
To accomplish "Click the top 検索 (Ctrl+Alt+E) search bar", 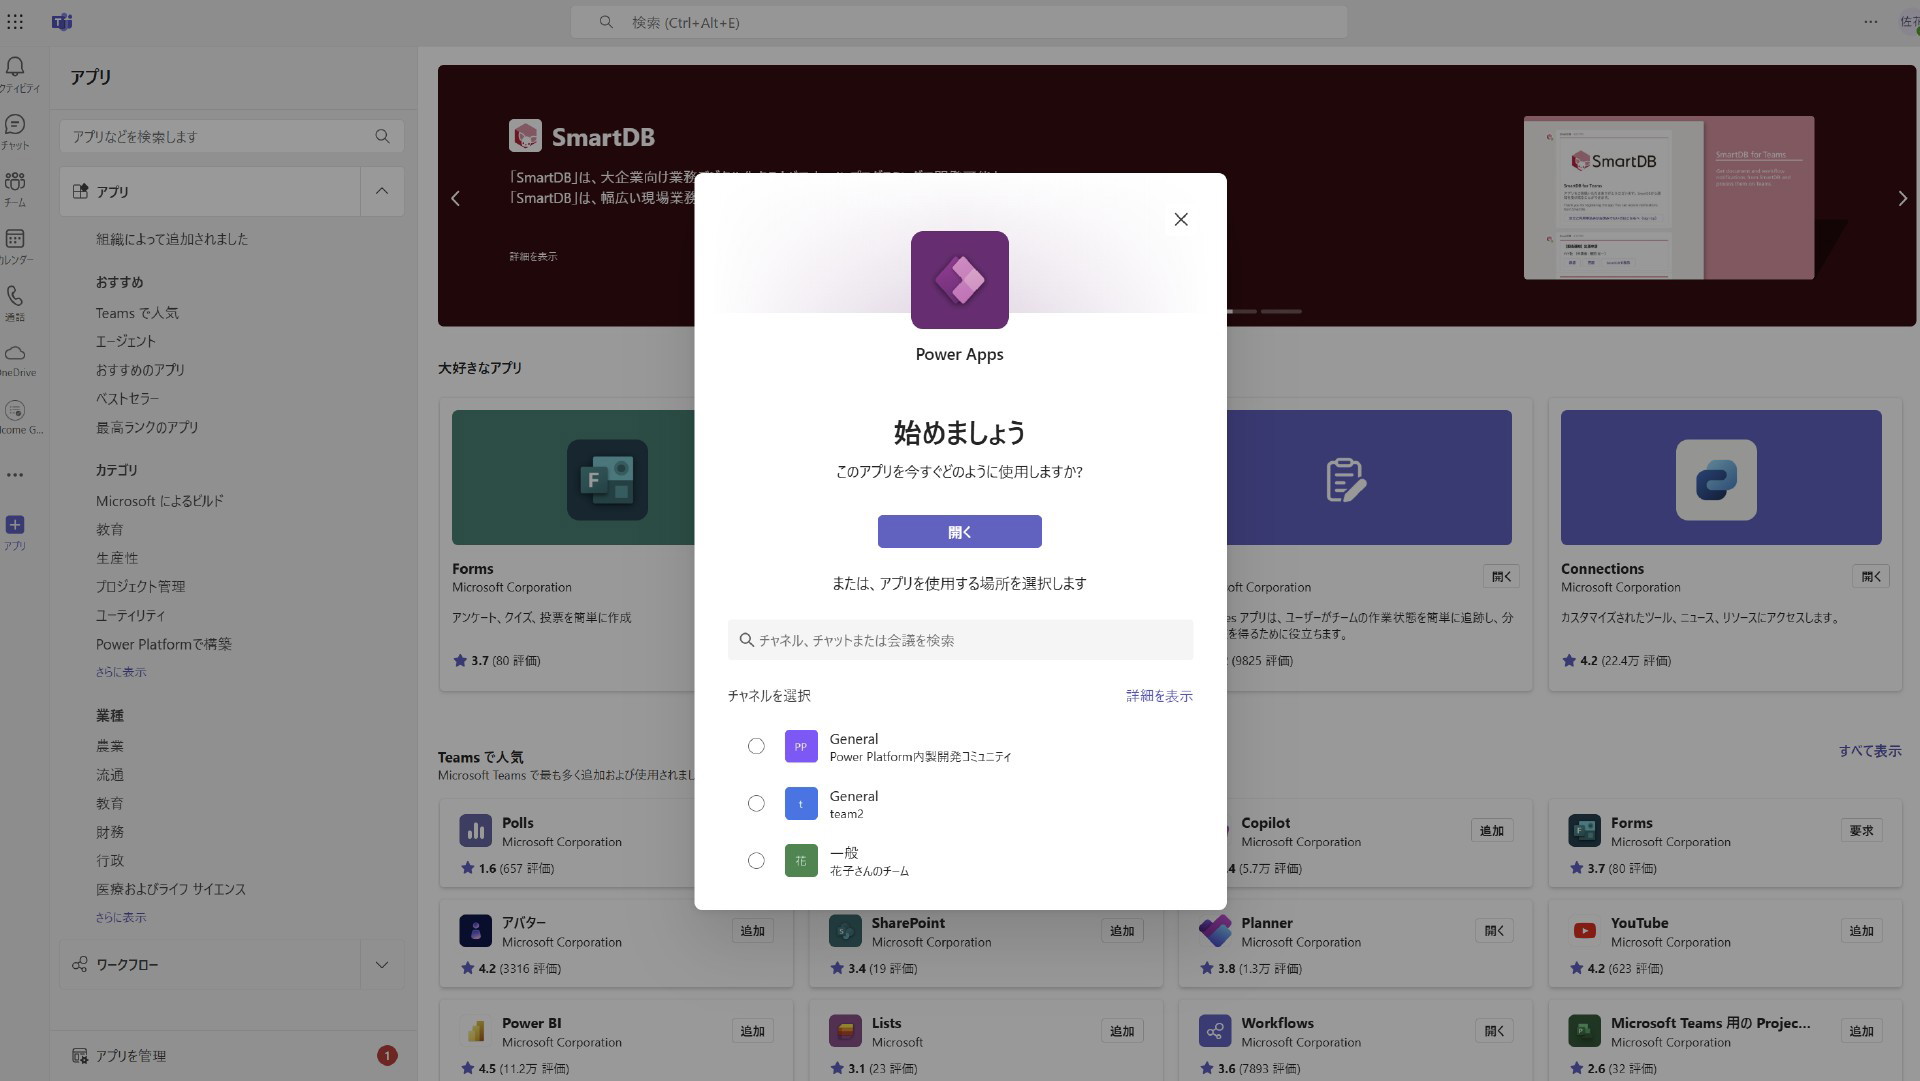I will point(959,22).
